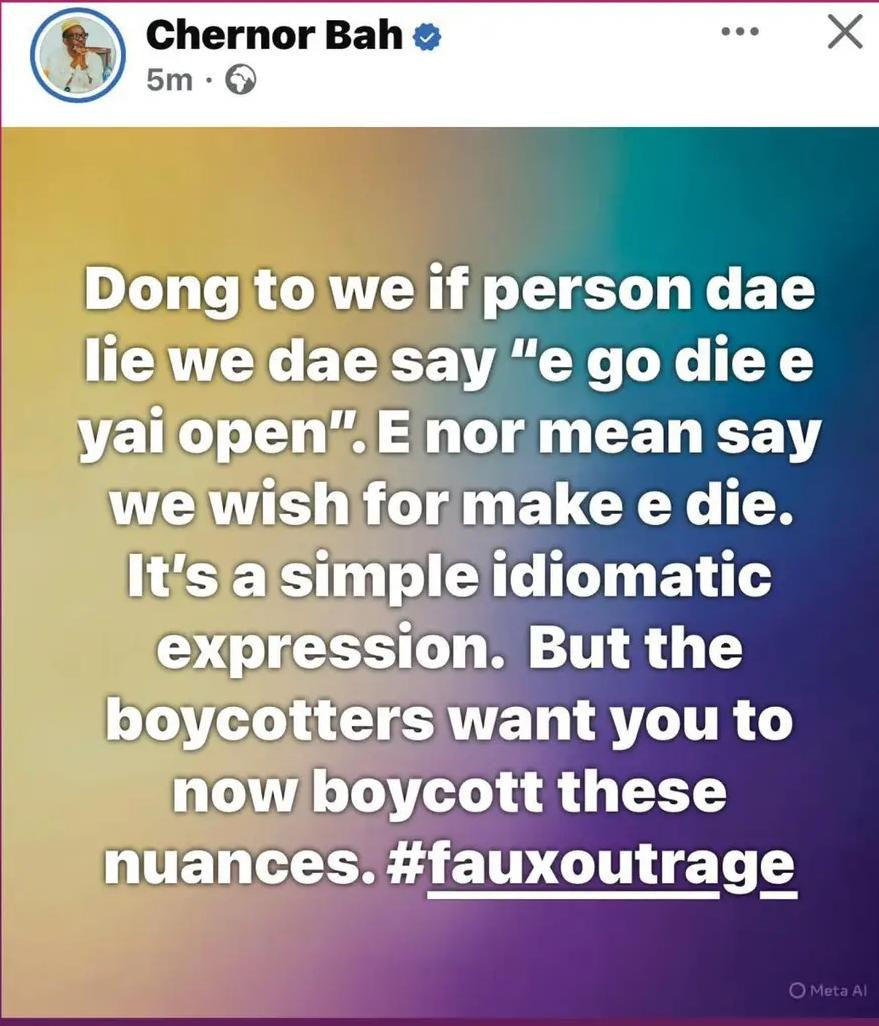Image resolution: width=879 pixels, height=1026 pixels.
Task: Click the word "nuances." in the post
Action: pos(240,865)
